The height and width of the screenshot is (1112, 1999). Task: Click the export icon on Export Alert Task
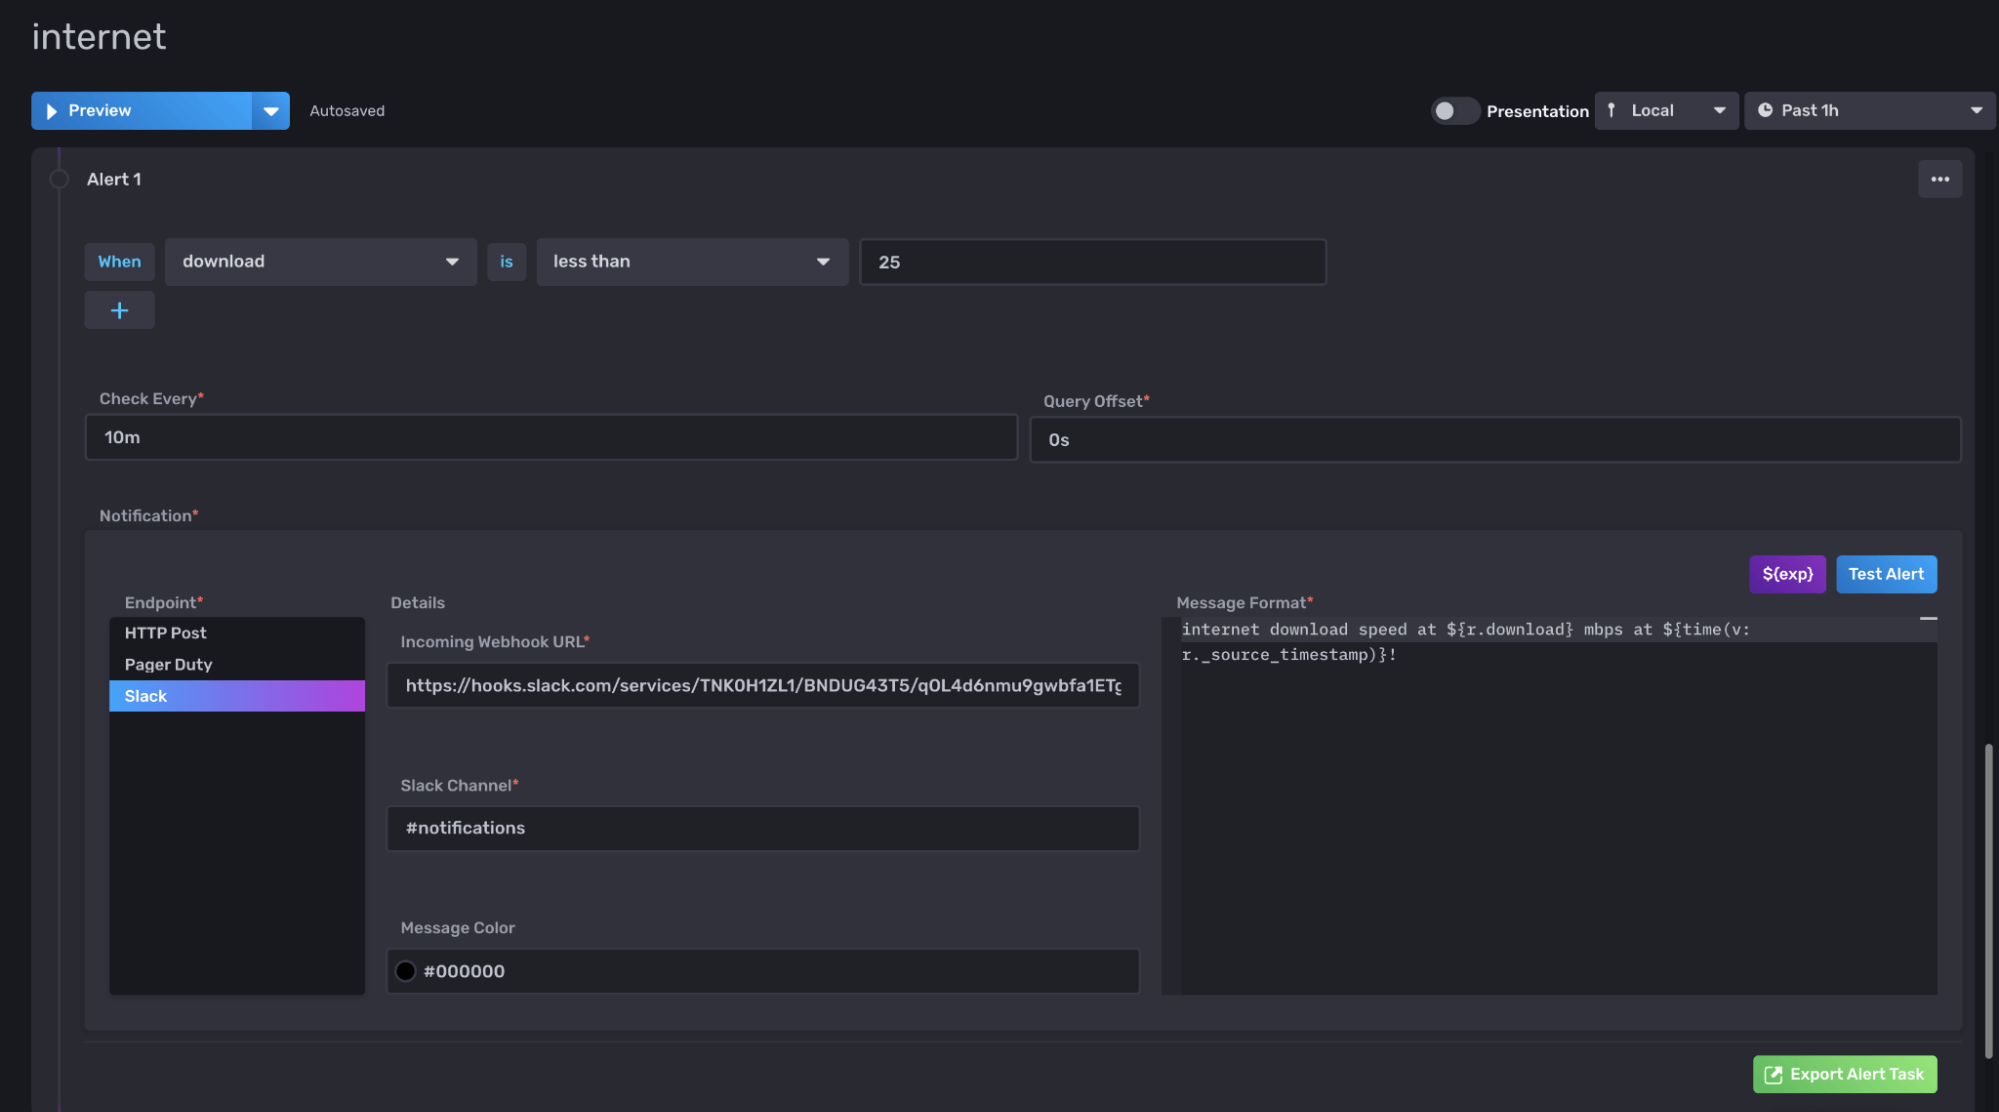coord(1773,1074)
